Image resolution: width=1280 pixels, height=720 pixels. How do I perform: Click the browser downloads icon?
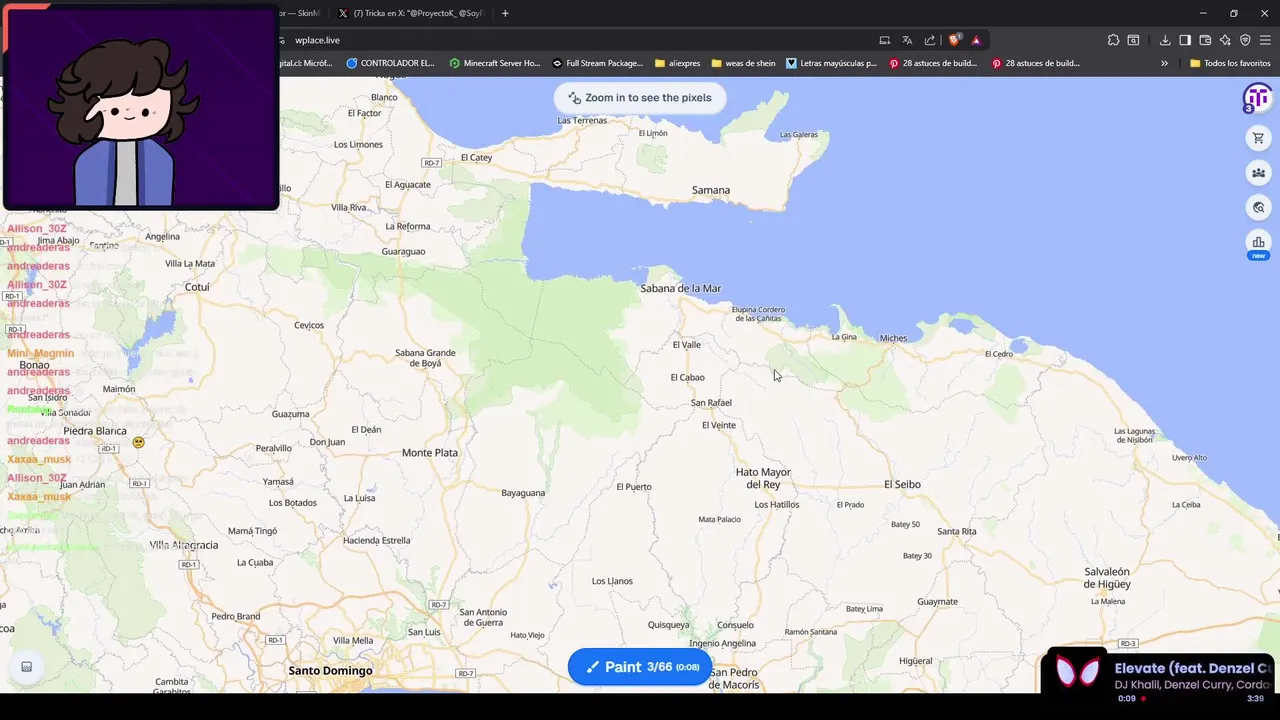[x=1165, y=40]
